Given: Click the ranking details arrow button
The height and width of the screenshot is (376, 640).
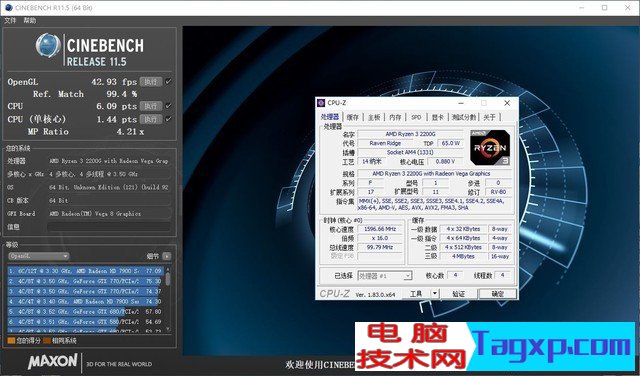Looking at the screenshot, I should pos(167,256).
